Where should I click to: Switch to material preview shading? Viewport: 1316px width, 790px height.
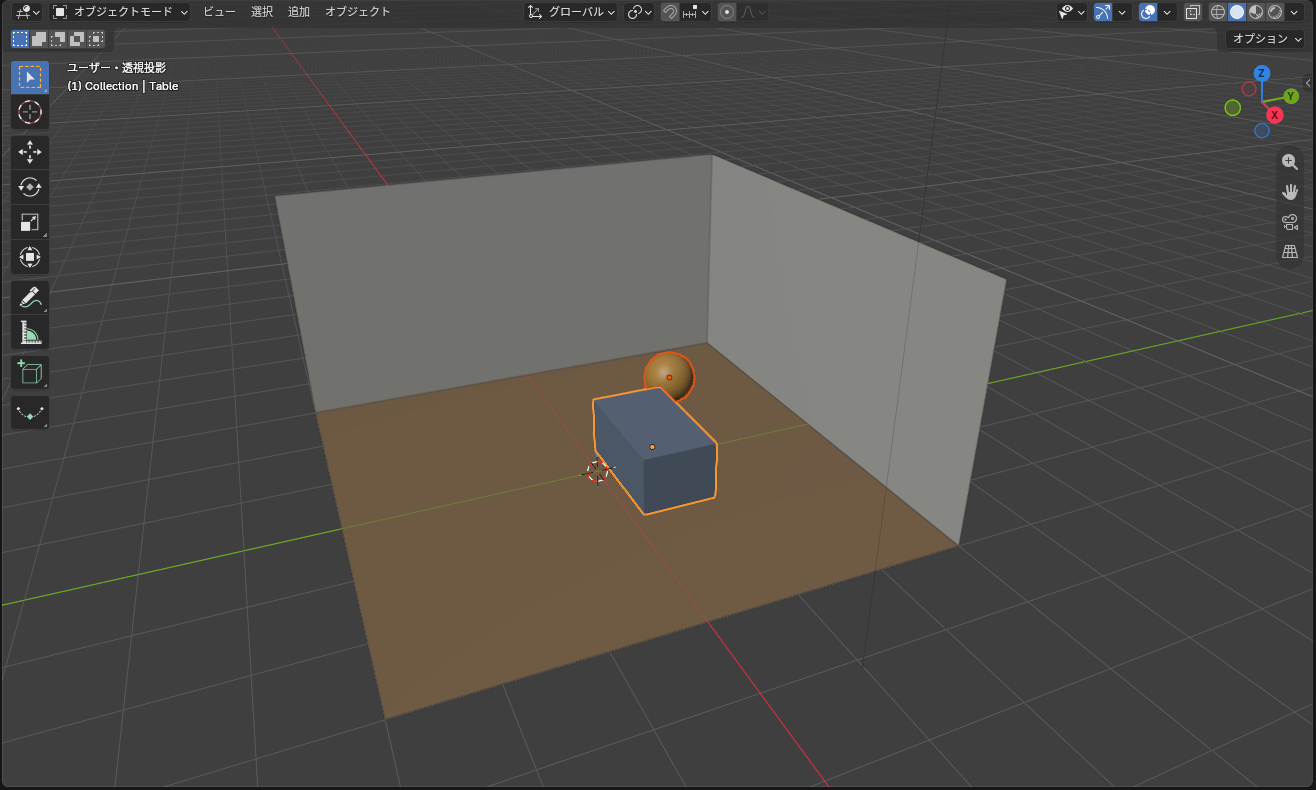tap(1256, 12)
